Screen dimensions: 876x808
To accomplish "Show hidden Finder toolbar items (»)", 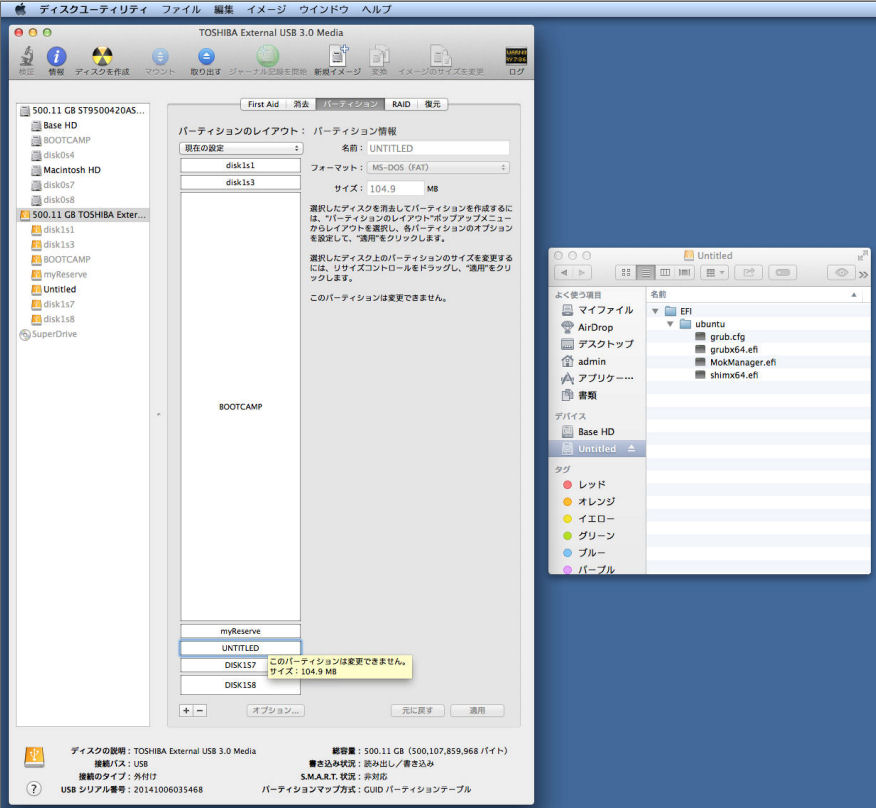I will 864,274.
